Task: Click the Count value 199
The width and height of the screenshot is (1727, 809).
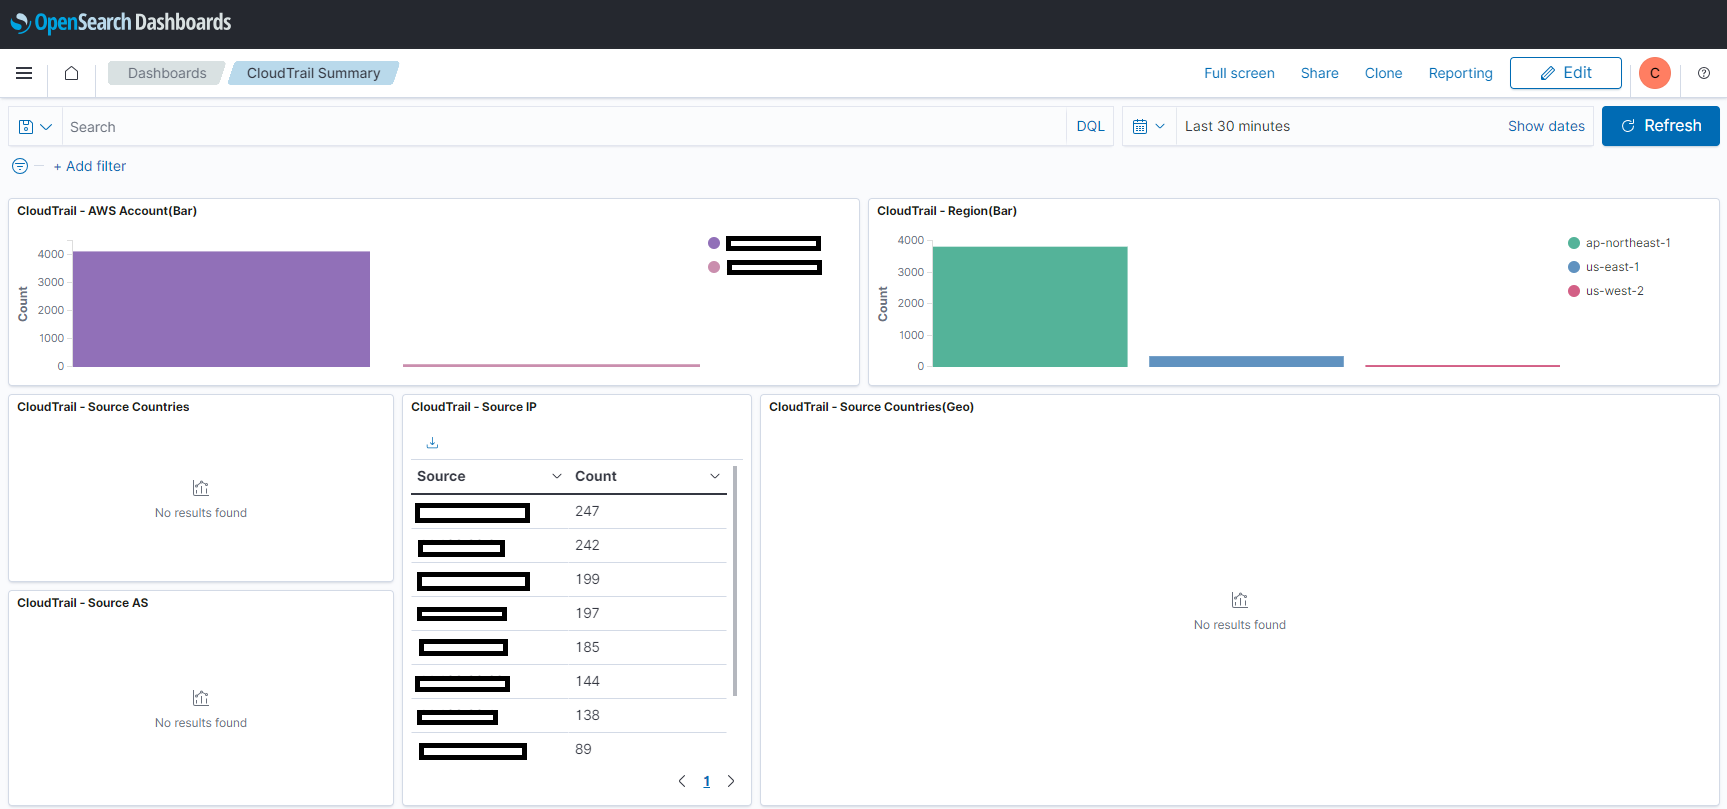Action: pos(587,579)
